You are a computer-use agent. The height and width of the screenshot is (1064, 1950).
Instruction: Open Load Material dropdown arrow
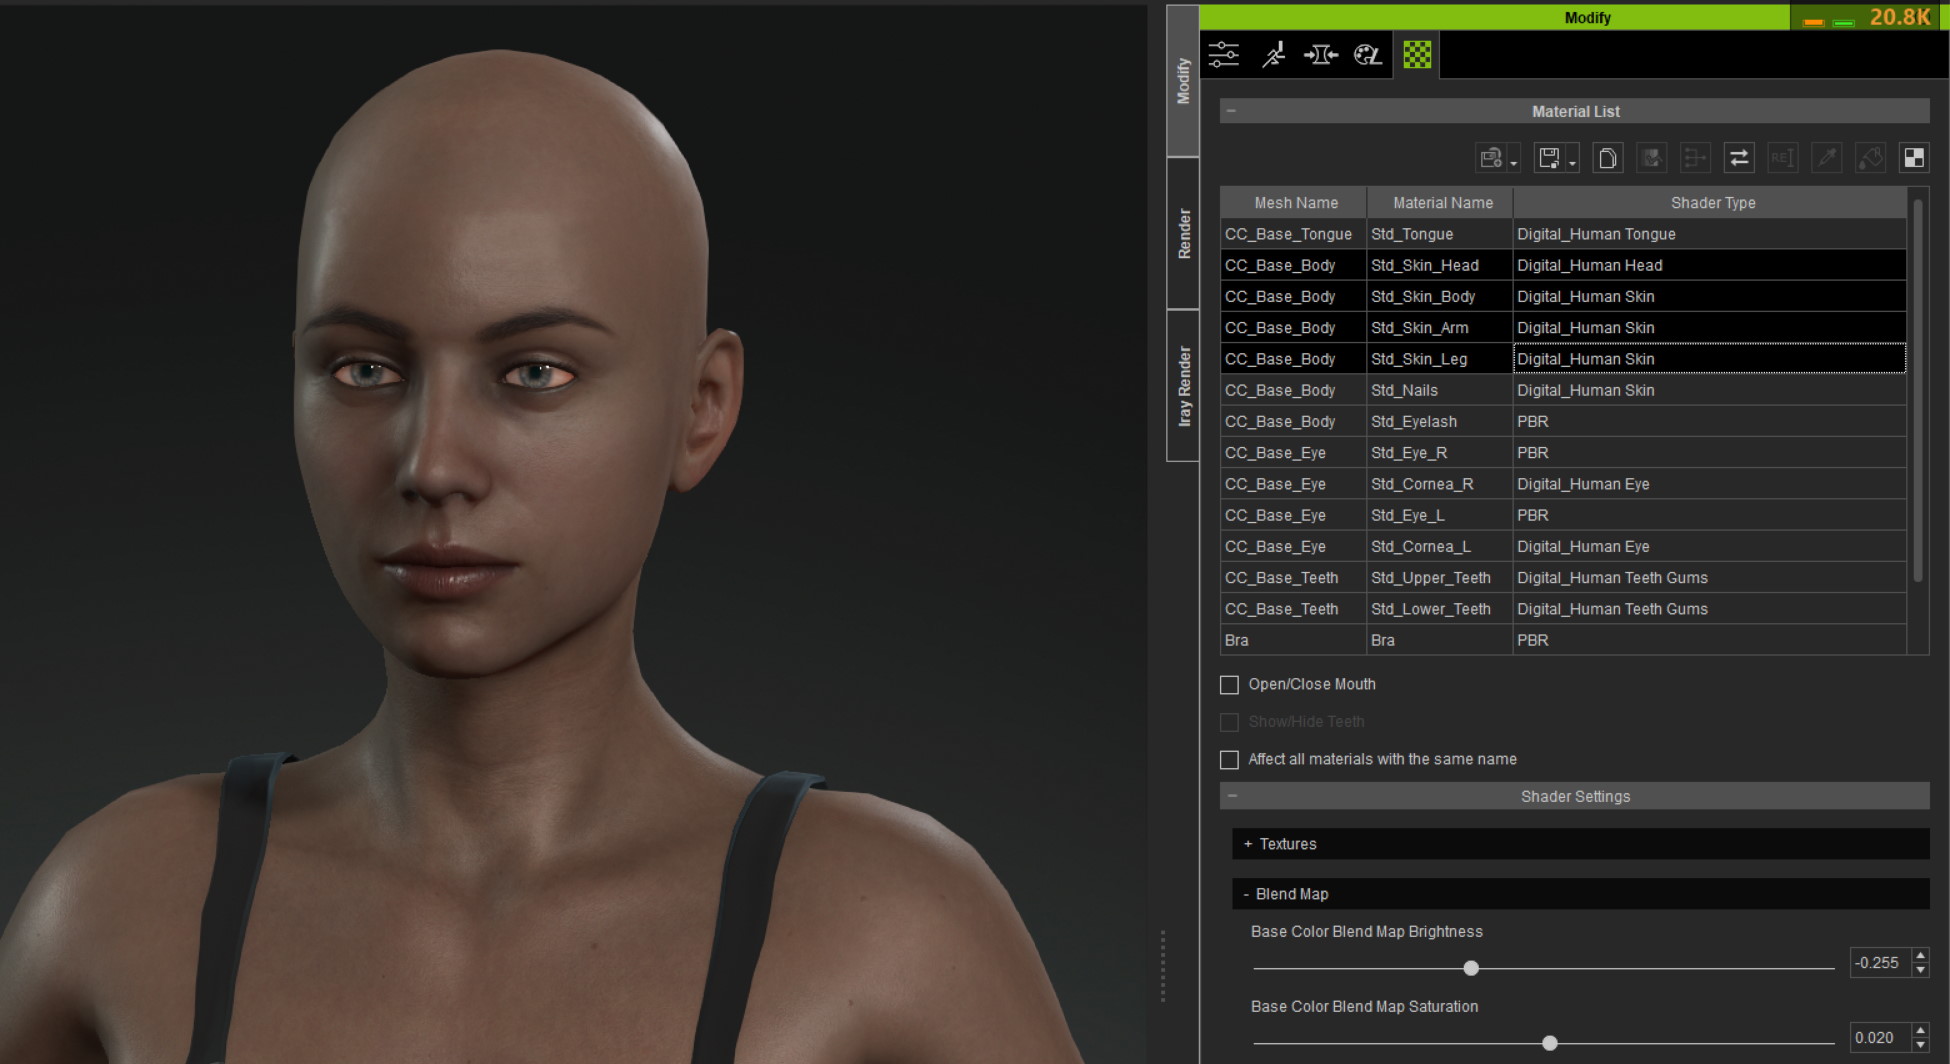pyautogui.click(x=1514, y=163)
